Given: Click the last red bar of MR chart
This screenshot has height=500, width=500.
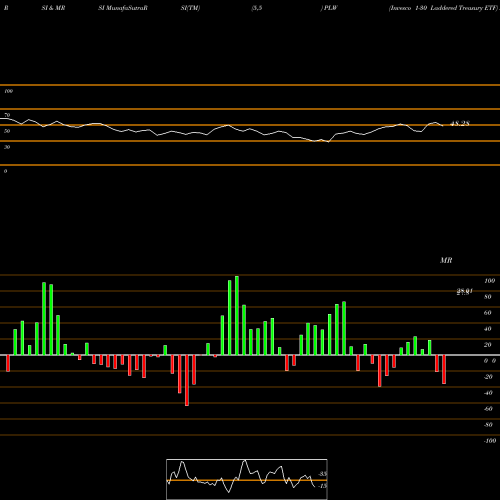Looking at the screenshot, I should (x=444, y=369).
